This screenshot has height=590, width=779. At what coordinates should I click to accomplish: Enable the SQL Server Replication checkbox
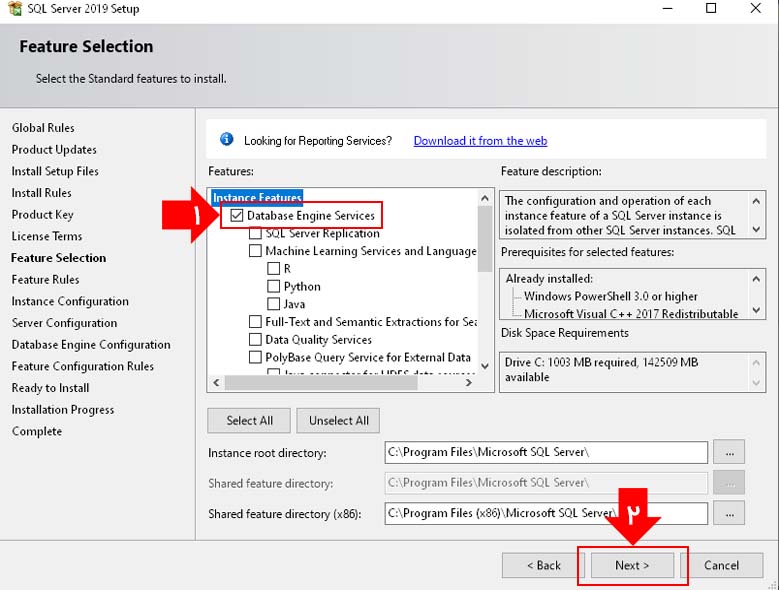(255, 233)
